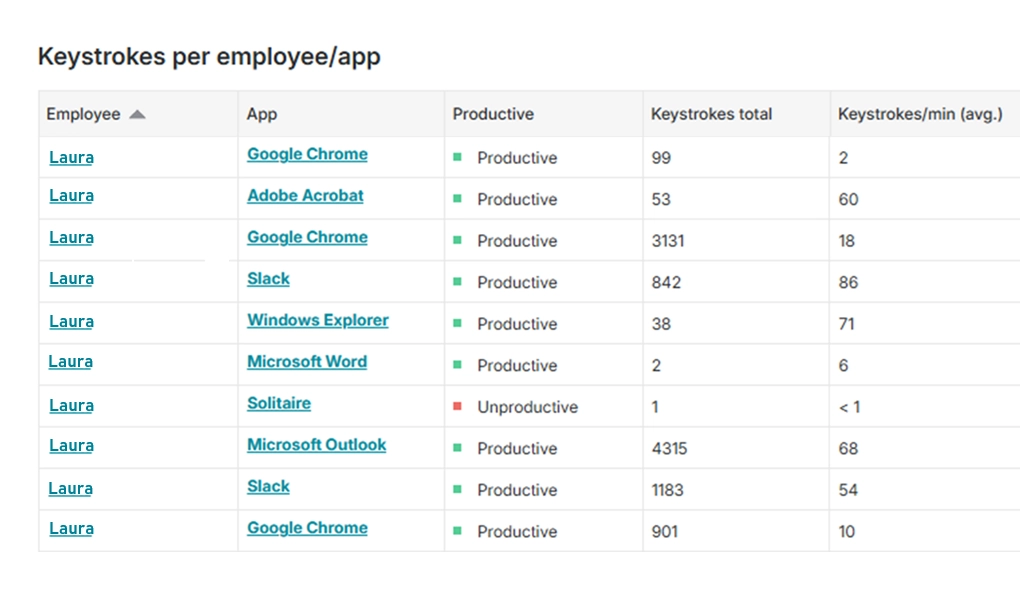
Task: Select the average value 71 for Windows Explorer
Action: [846, 324]
